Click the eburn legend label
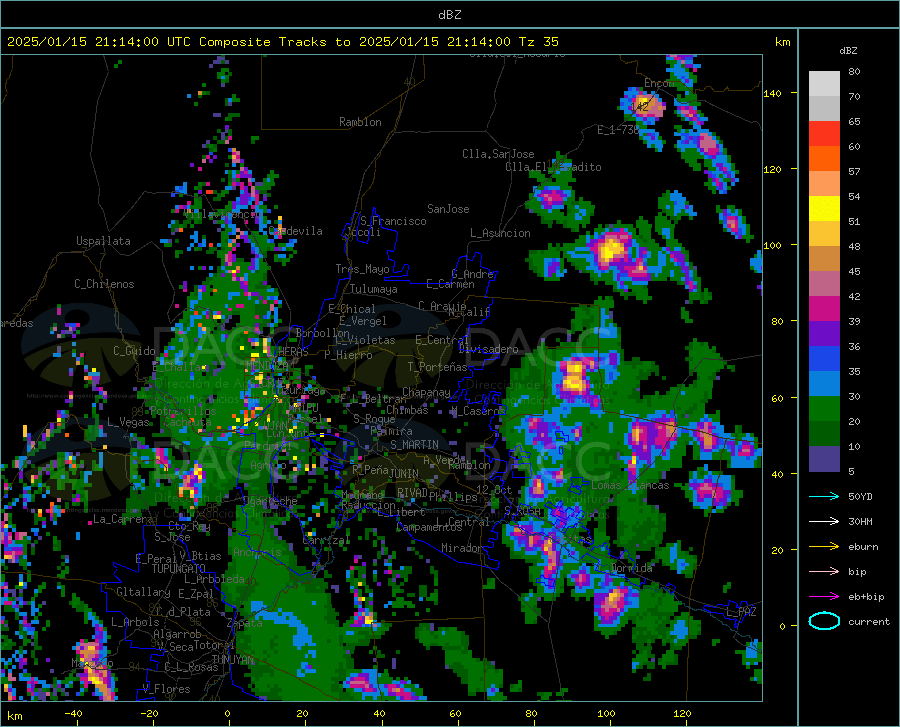 pyautogui.click(x=863, y=547)
